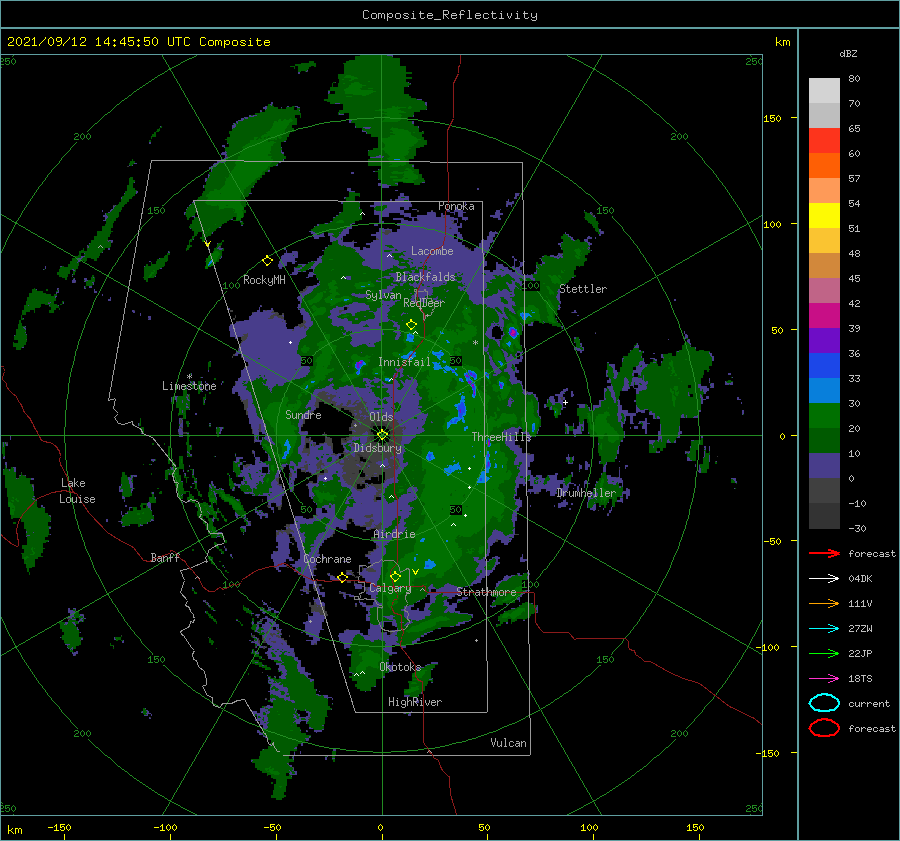This screenshot has height=841, width=900.
Task: Click the red 'forecast' ellipse legend icon
Action: tap(824, 728)
